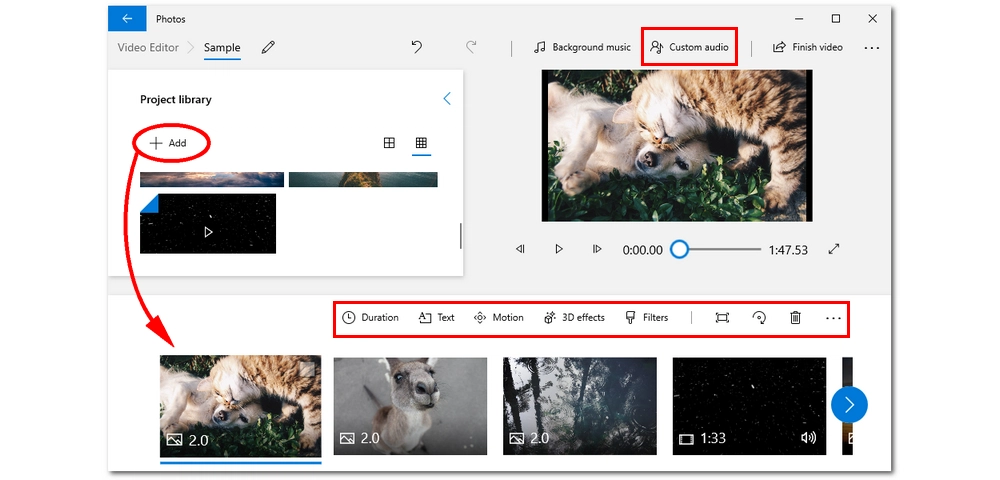This screenshot has width=1000, height=480.
Task: Select the kangaroo clip in storyboard
Action: pyautogui.click(x=410, y=406)
